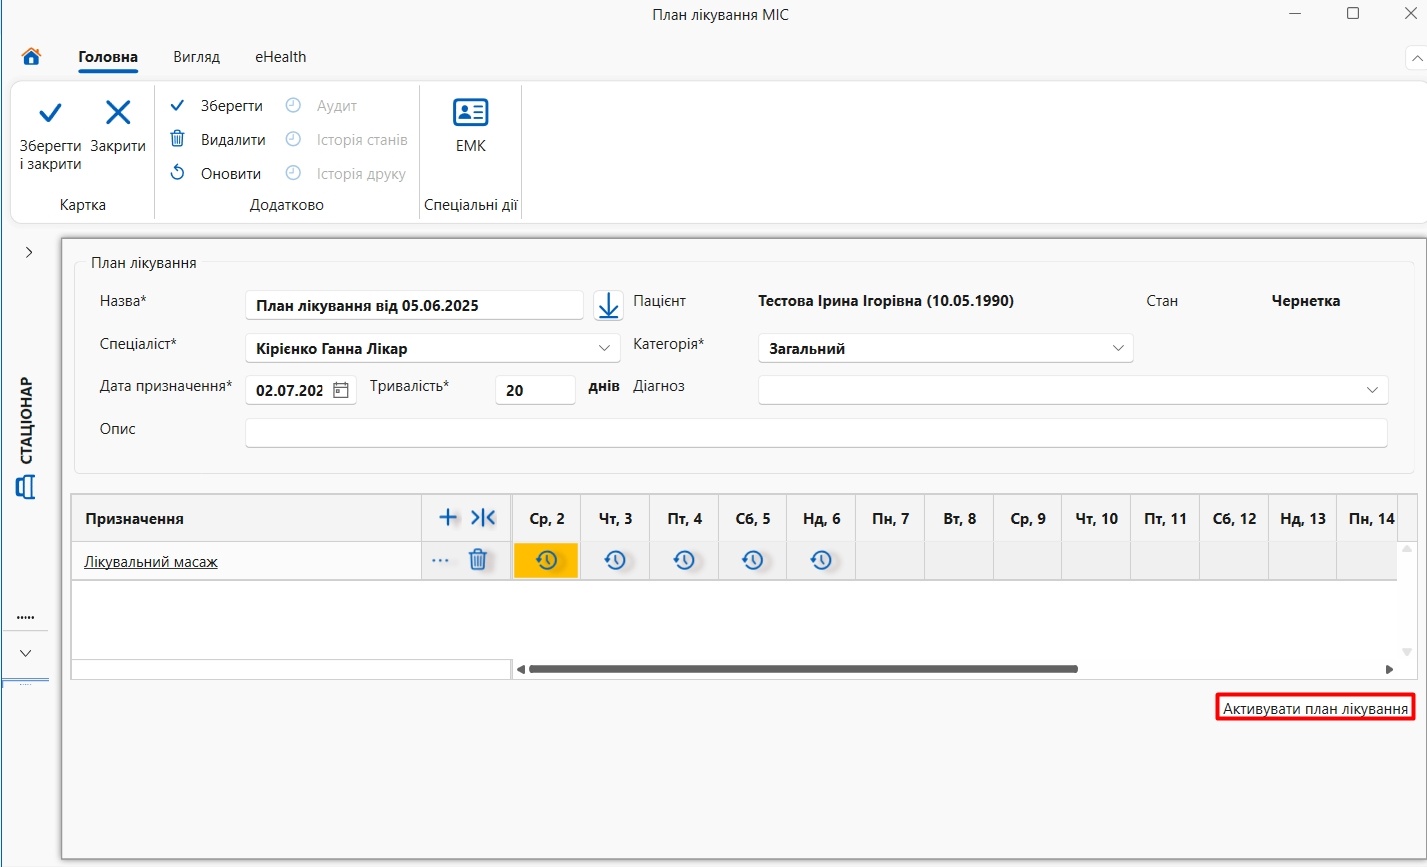Switch to the eHealth tab
The height and width of the screenshot is (867, 1427).
coord(280,57)
